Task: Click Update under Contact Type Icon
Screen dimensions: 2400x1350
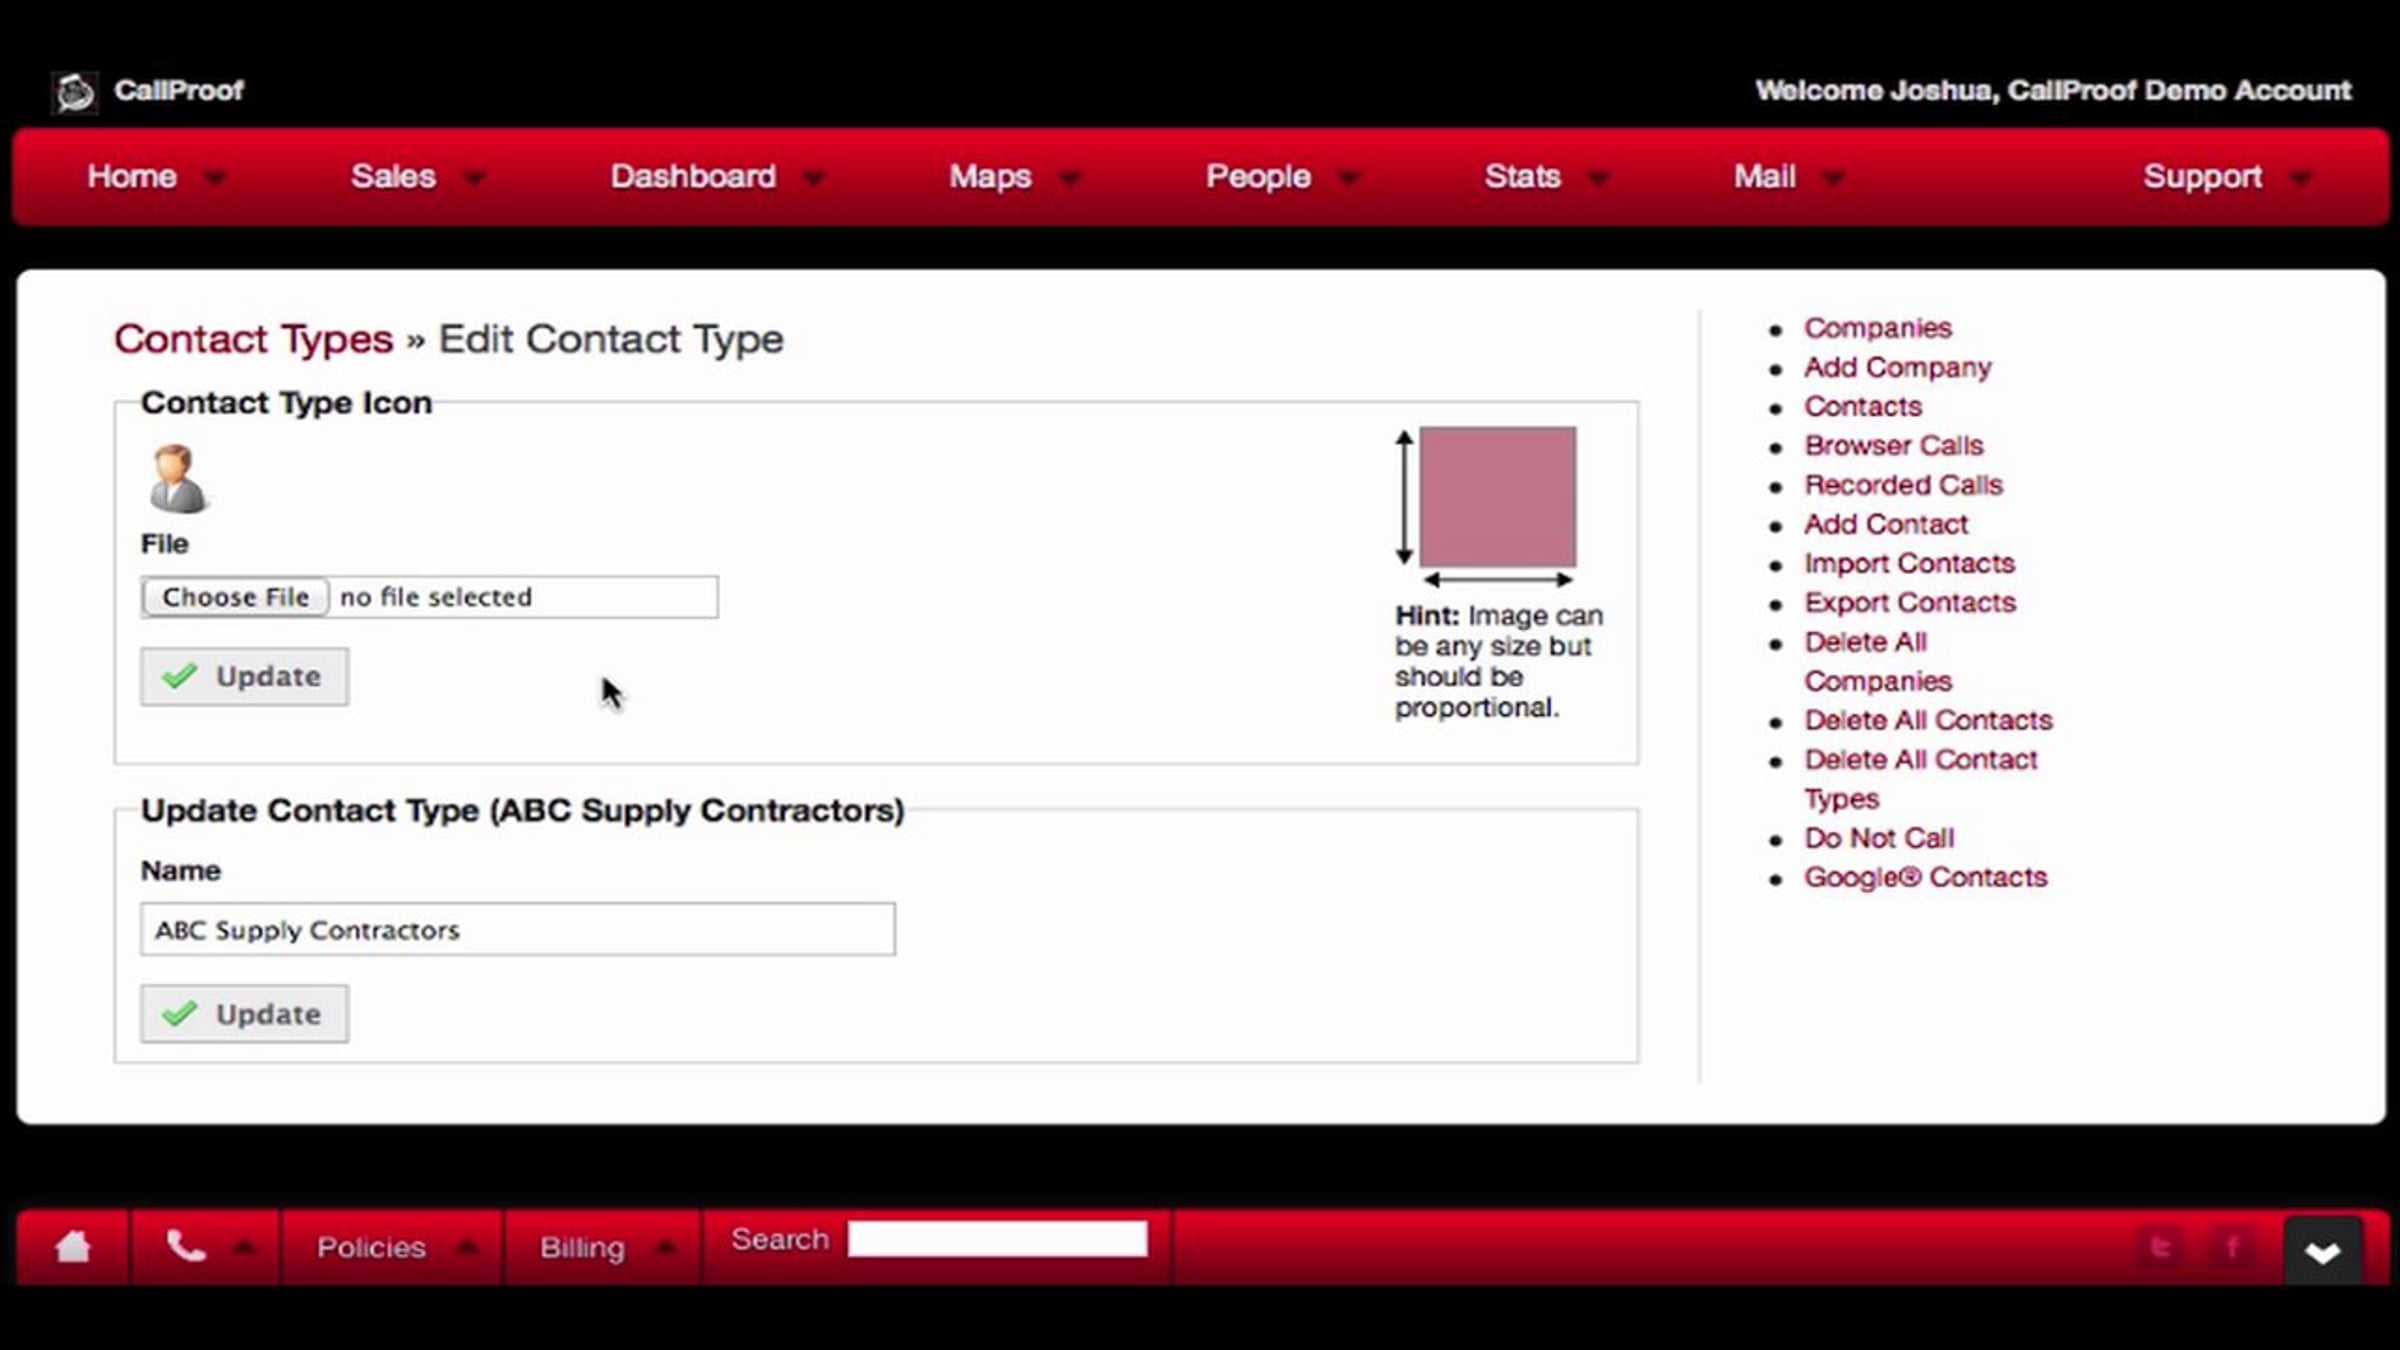Action: (245, 677)
